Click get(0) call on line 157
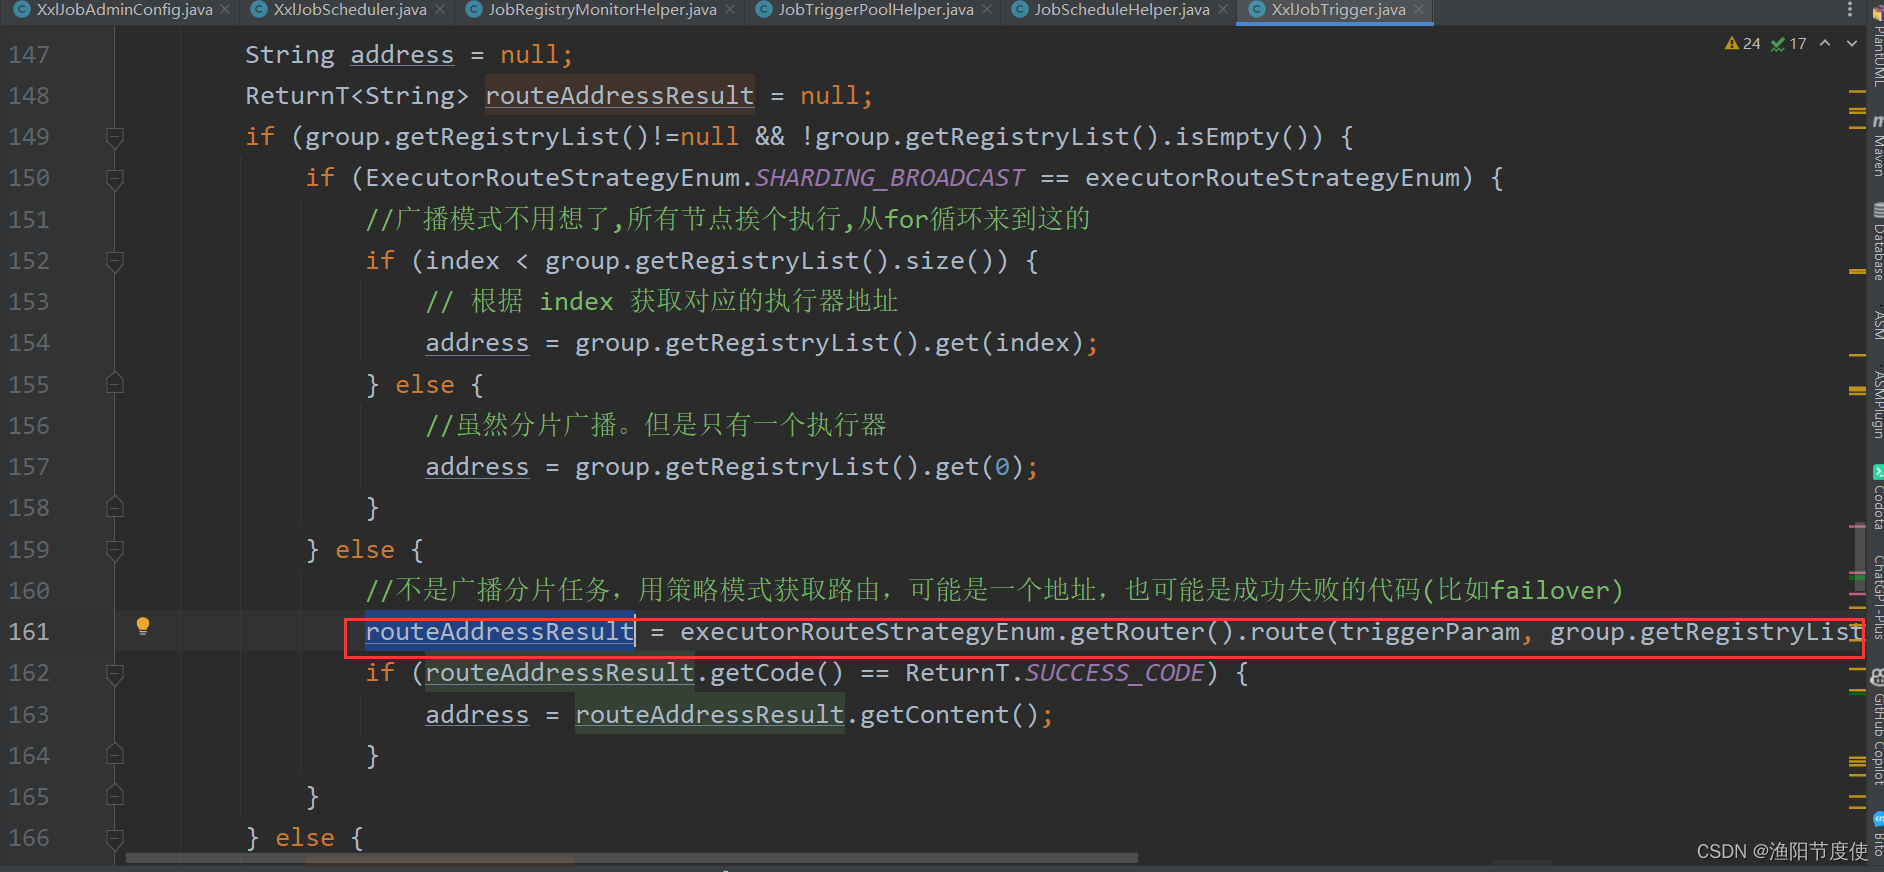The height and width of the screenshot is (872, 1884). click(x=979, y=467)
